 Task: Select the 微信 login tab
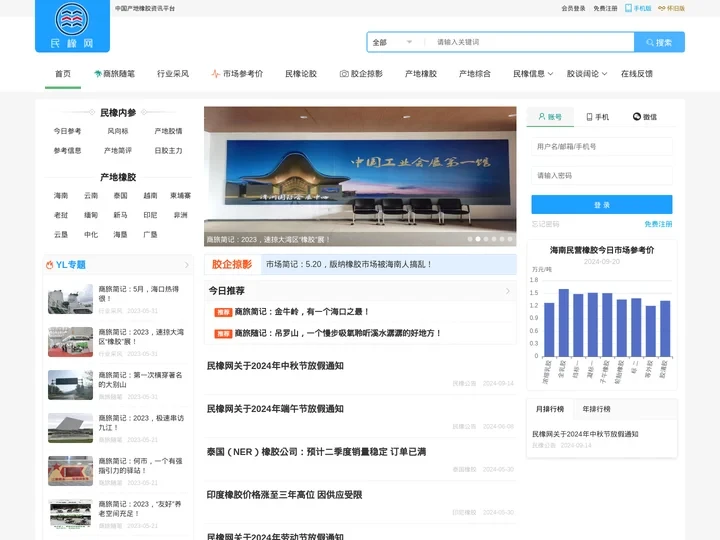coord(645,117)
